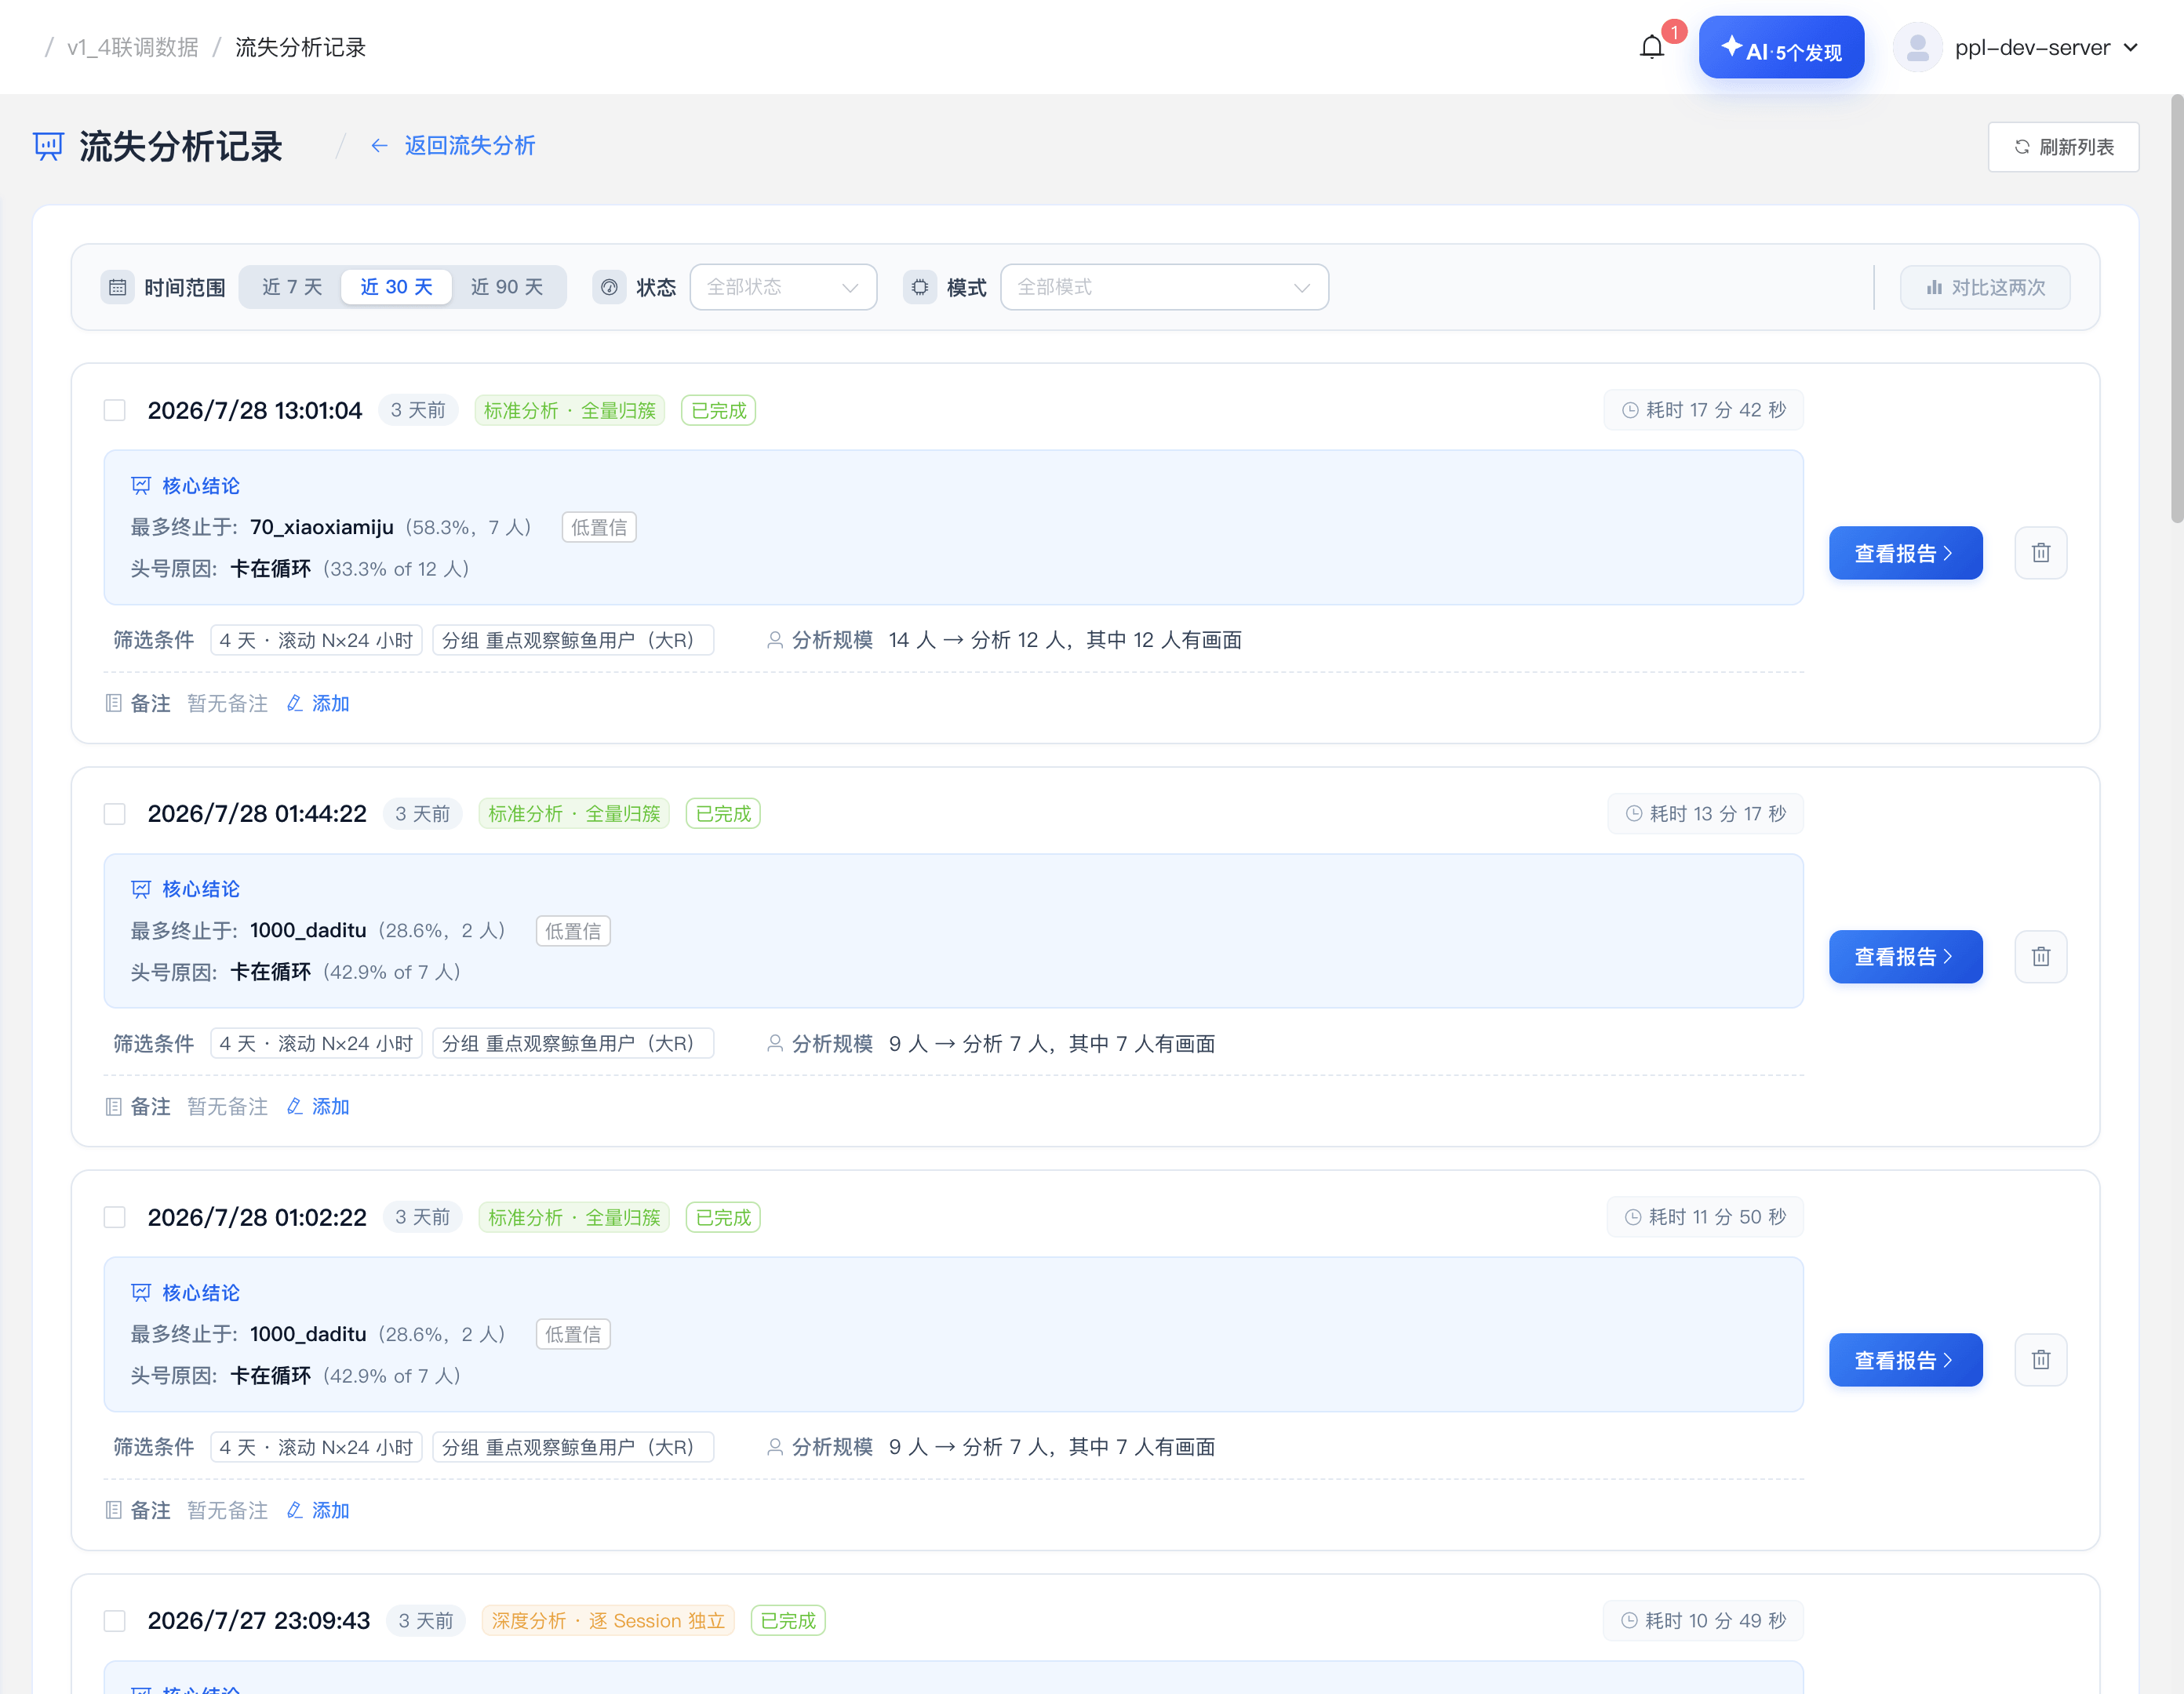Add a note to the 13:01:04 record
The width and height of the screenshot is (2184, 1694).
pos(319,703)
